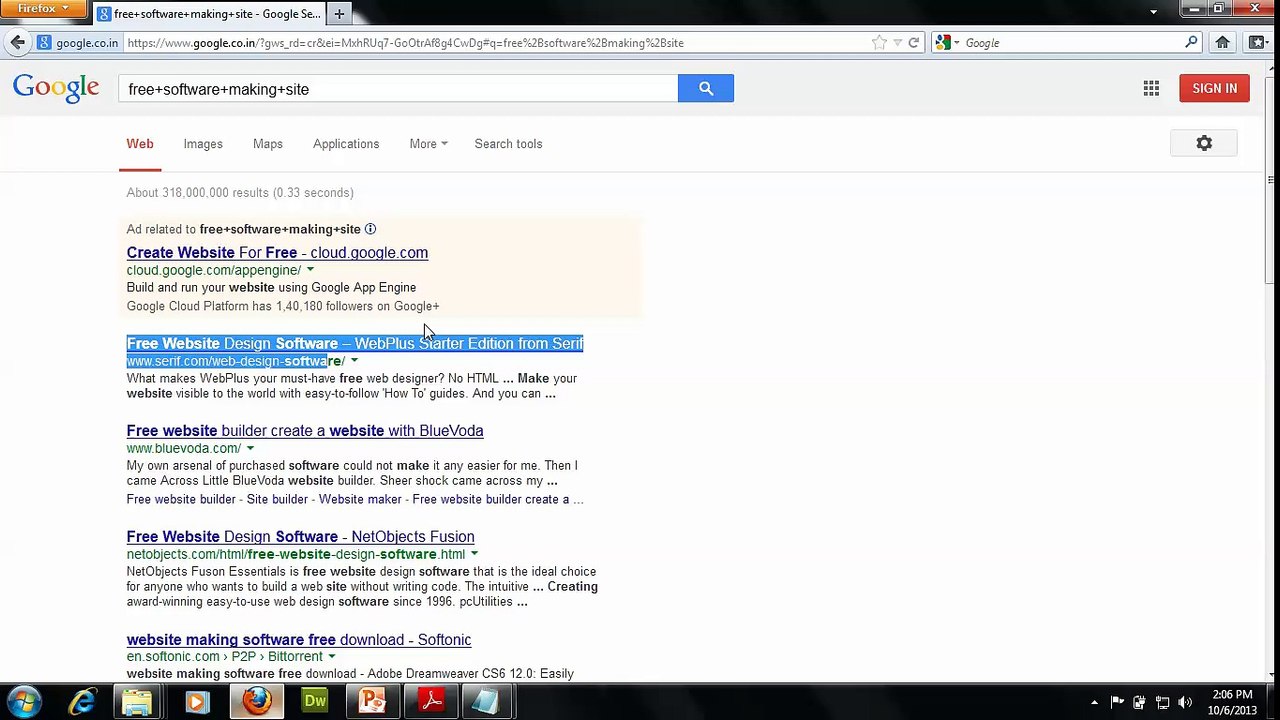The width and height of the screenshot is (1280, 720).
Task: Expand the arrow next to en.softonic.com URL
Action: 331,657
